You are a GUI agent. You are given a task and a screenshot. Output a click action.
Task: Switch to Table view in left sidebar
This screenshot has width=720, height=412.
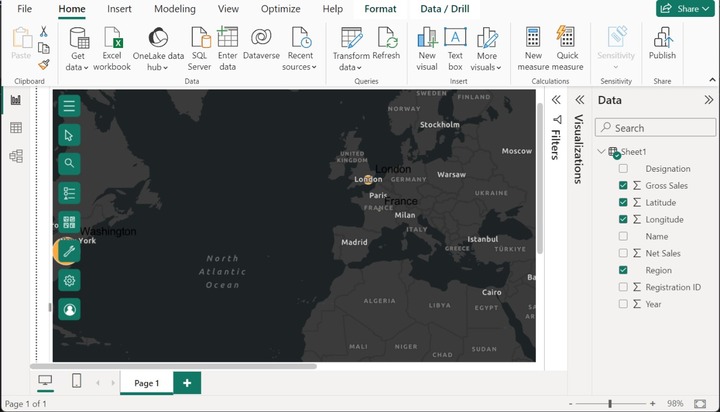pyautogui.click(x=16, y=128)
